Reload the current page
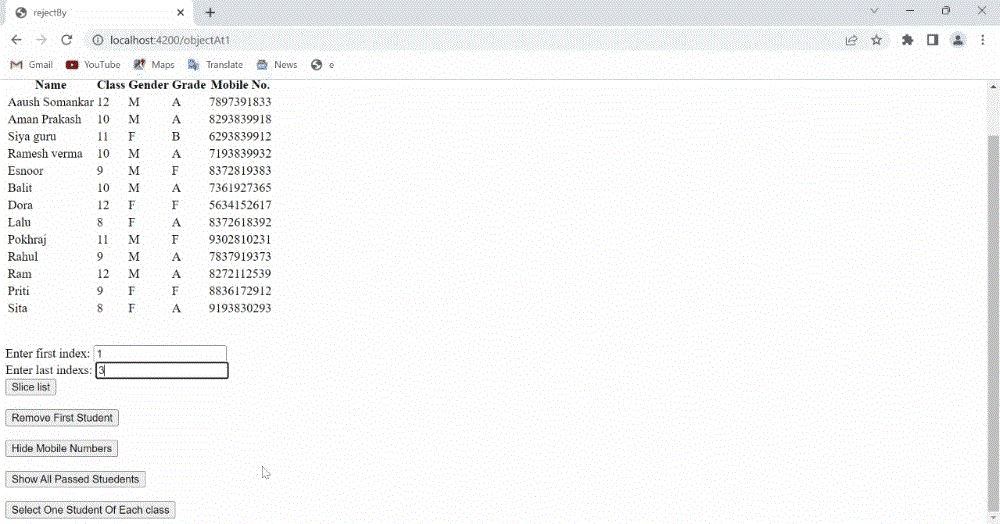The width and height of the screenshot is (1000, 524). click(66, 40)
